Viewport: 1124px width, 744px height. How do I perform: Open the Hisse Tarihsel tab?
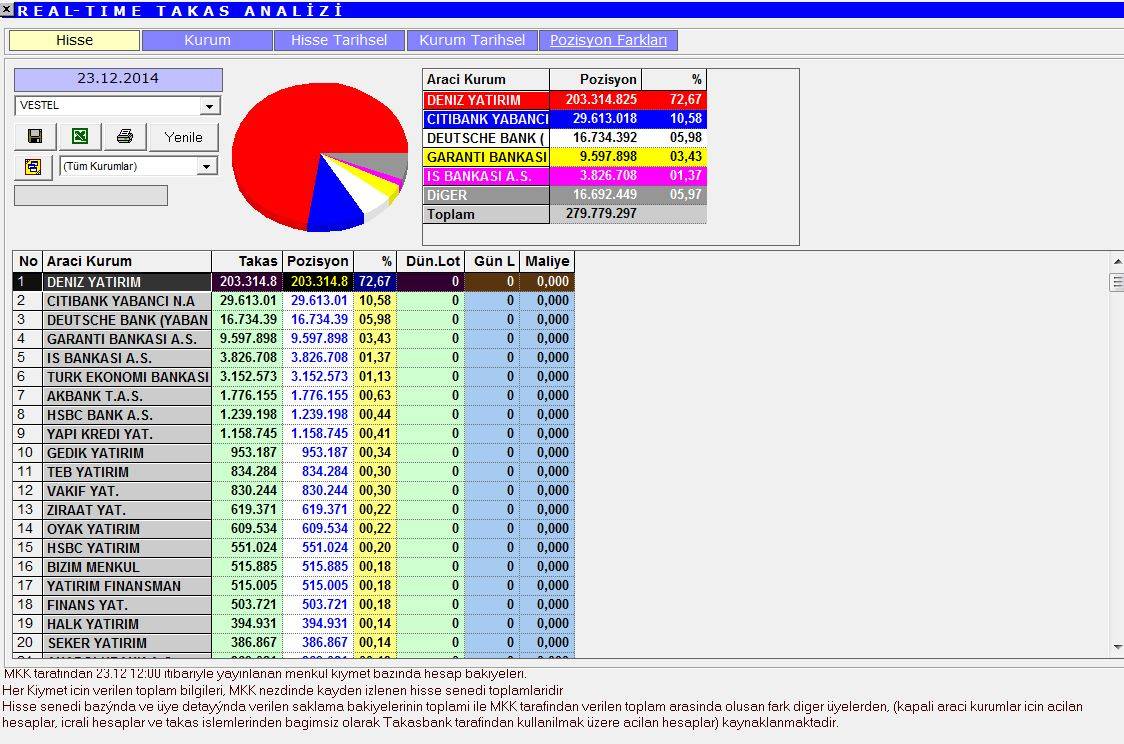click(339, 40)
